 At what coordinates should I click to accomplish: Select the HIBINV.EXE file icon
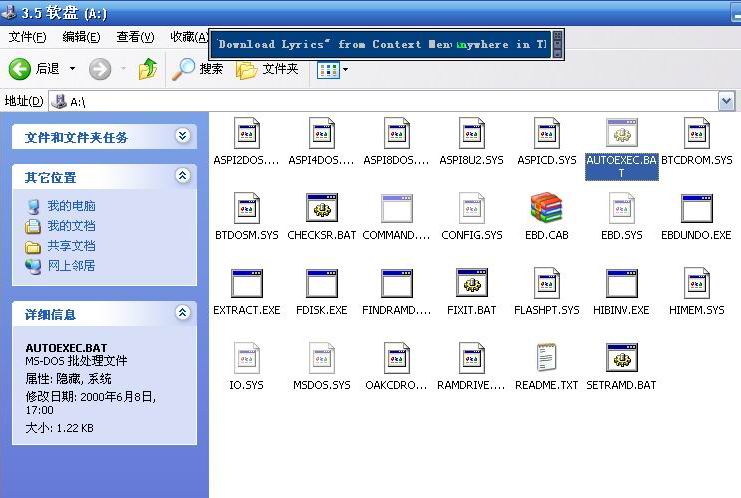pyautogui.click(x=621, y=283)
